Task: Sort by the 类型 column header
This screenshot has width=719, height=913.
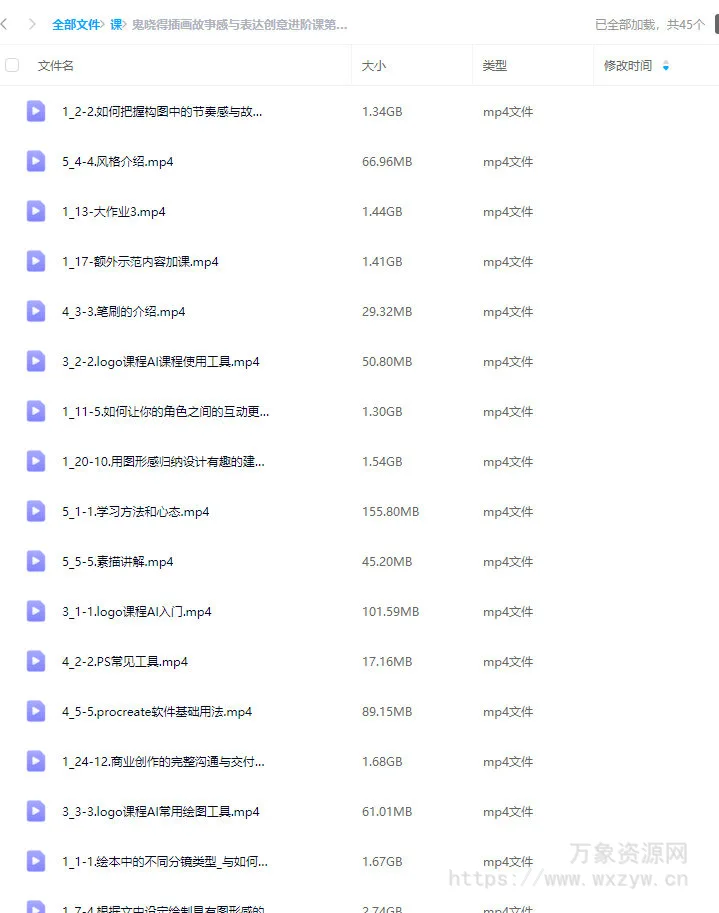Action: point(495,66)
